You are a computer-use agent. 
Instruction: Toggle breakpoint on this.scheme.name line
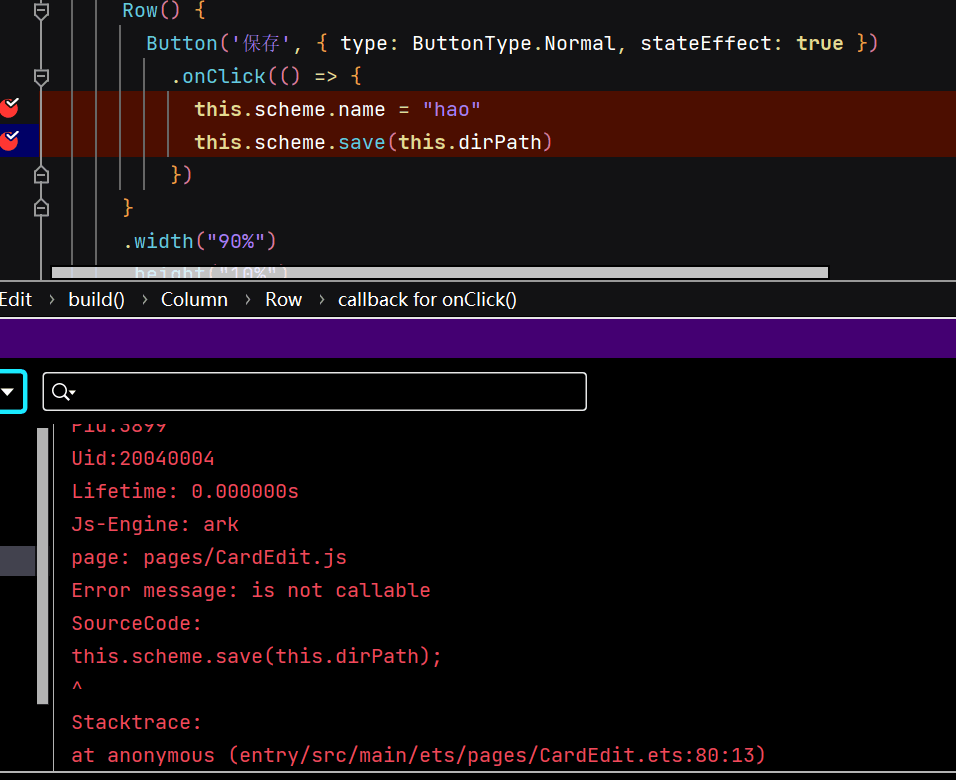point(10,108)
